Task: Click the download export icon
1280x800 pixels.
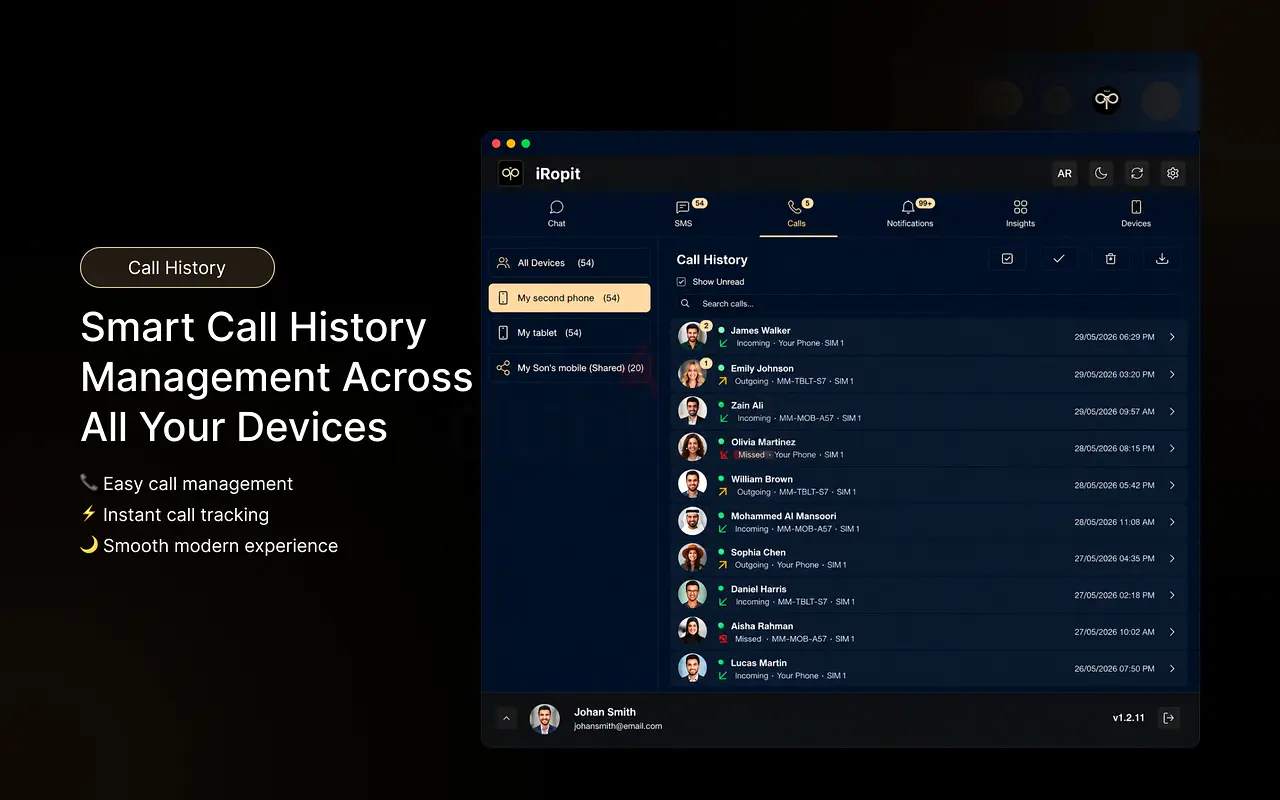Action: click(x=1162, y=259)
